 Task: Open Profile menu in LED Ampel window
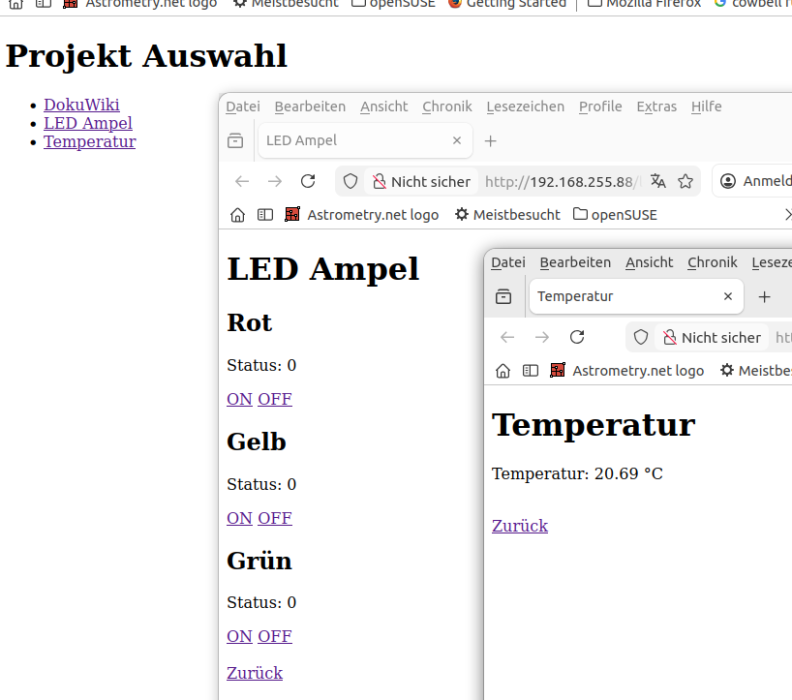click(x=600, y=107)
